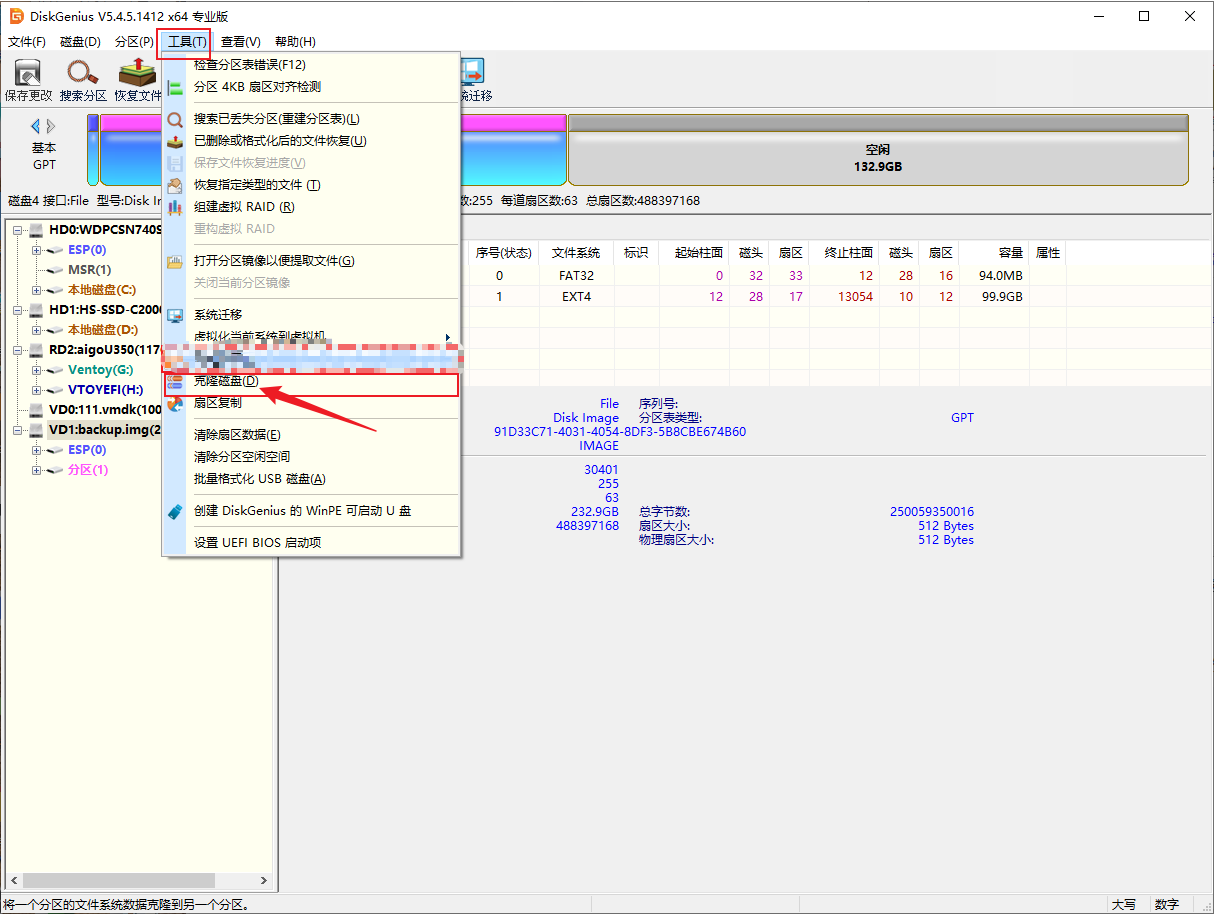Click the 搜索分区 magnifier toolbar icon
The height and width of the screenshot is (914, 1214).
coord(82,73)
